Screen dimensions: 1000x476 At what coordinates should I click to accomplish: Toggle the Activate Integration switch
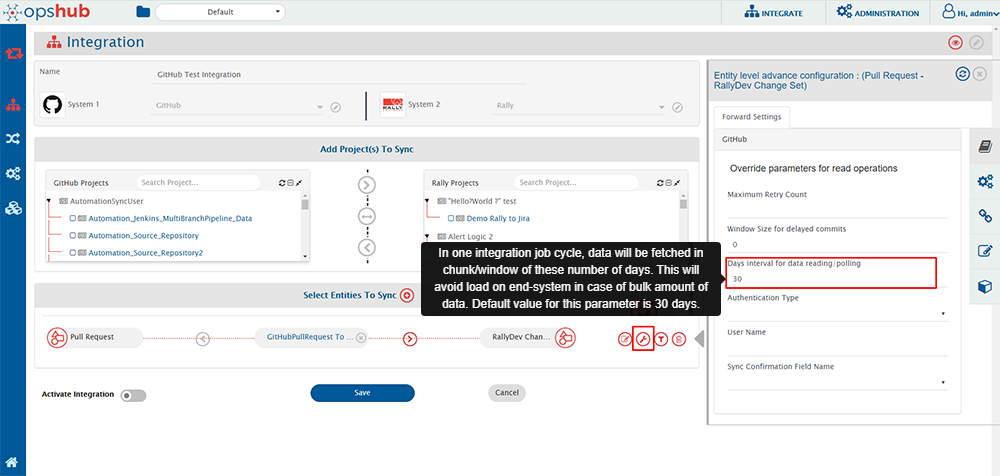132,395
